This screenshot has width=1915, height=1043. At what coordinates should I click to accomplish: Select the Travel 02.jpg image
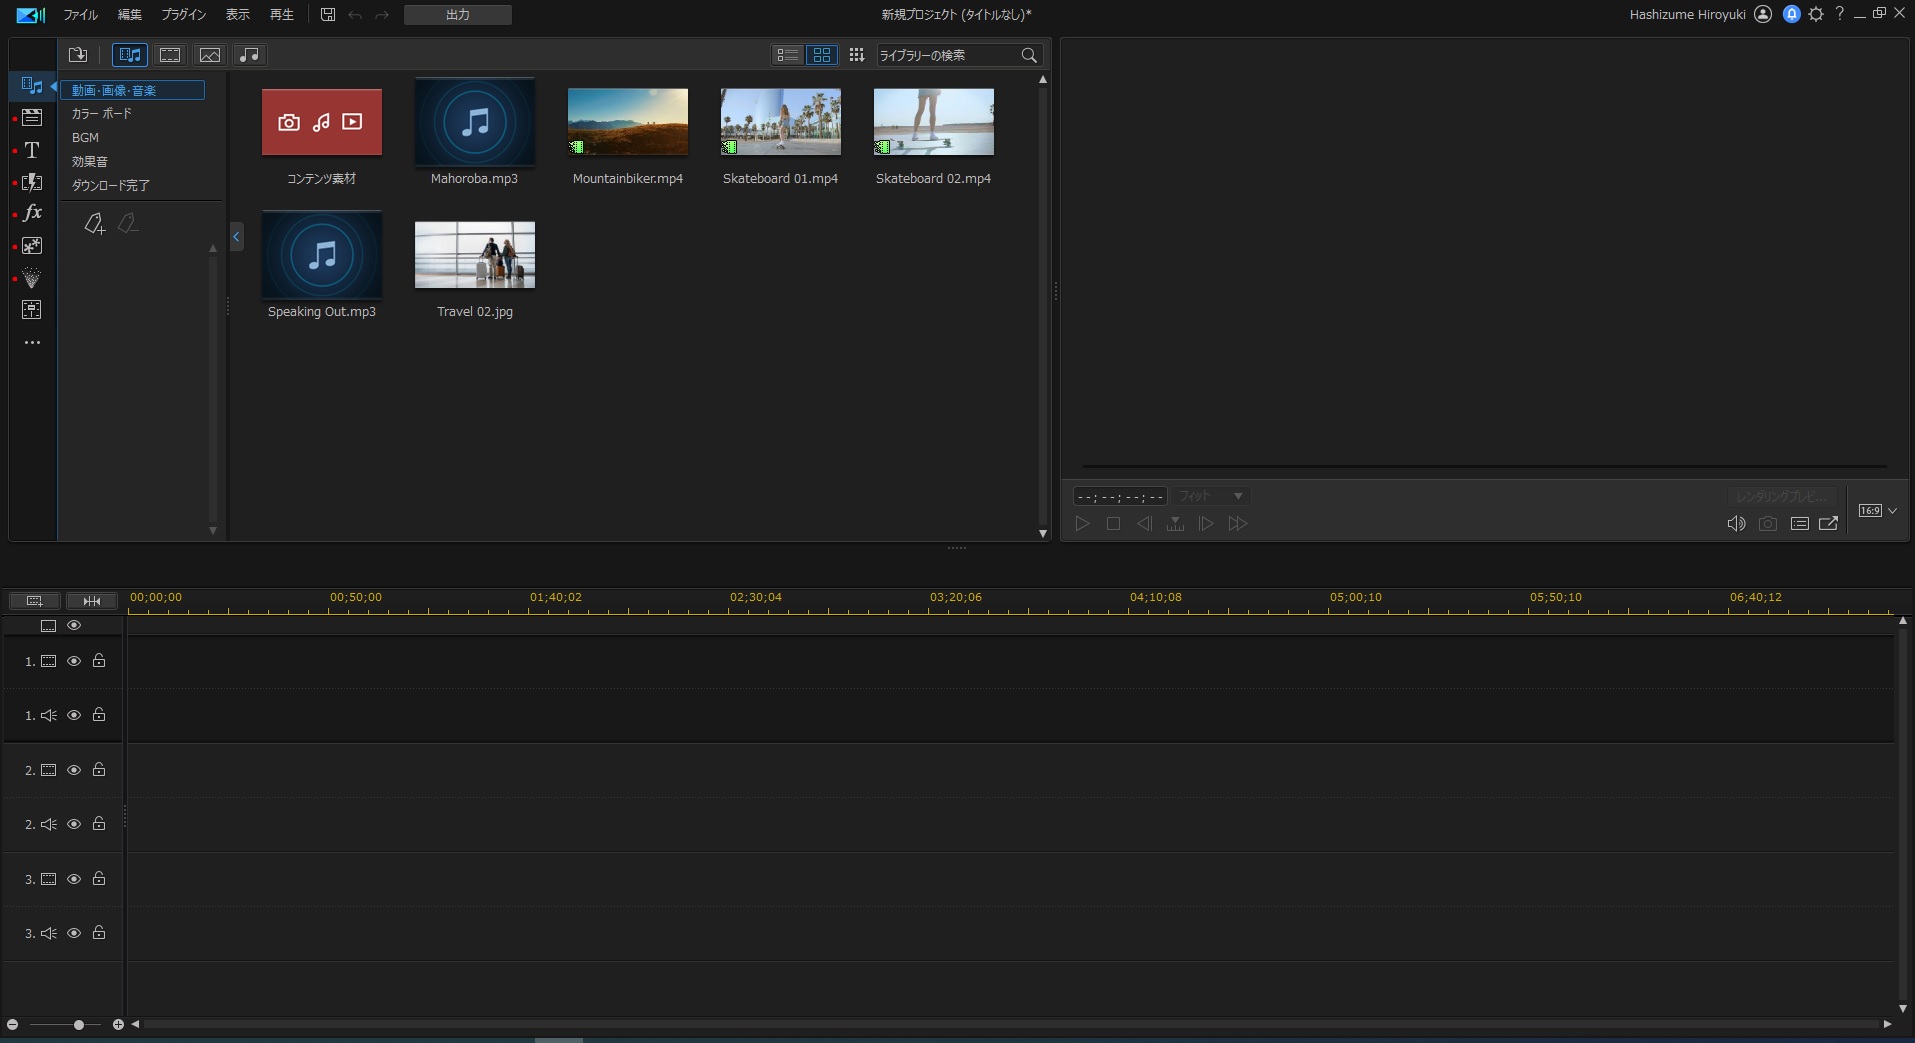[x=475, y=255]
